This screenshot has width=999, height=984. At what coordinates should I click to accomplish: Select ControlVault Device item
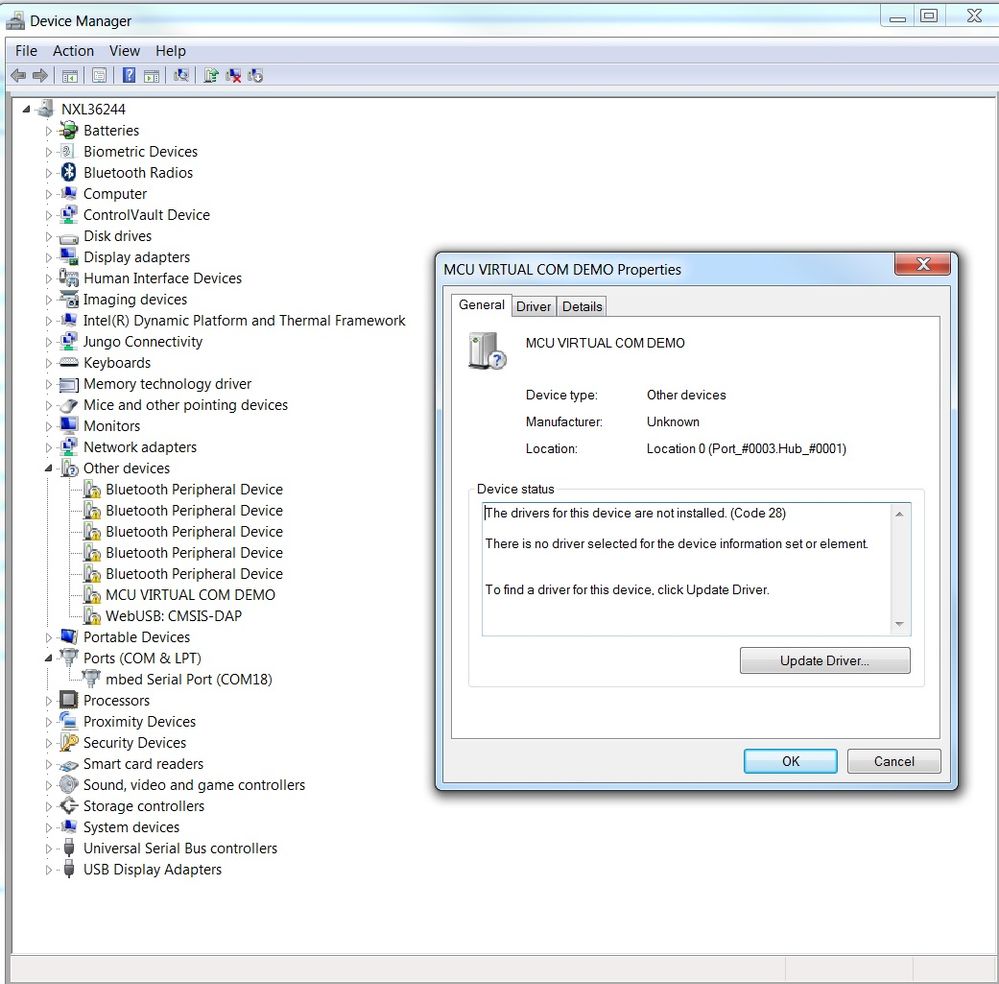click(147, 215)
